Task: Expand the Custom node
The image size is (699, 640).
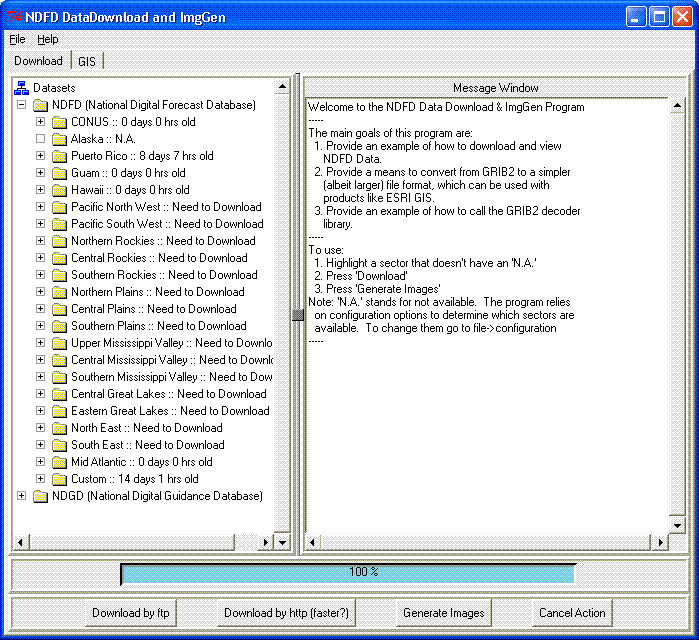Action: [40, 478]
